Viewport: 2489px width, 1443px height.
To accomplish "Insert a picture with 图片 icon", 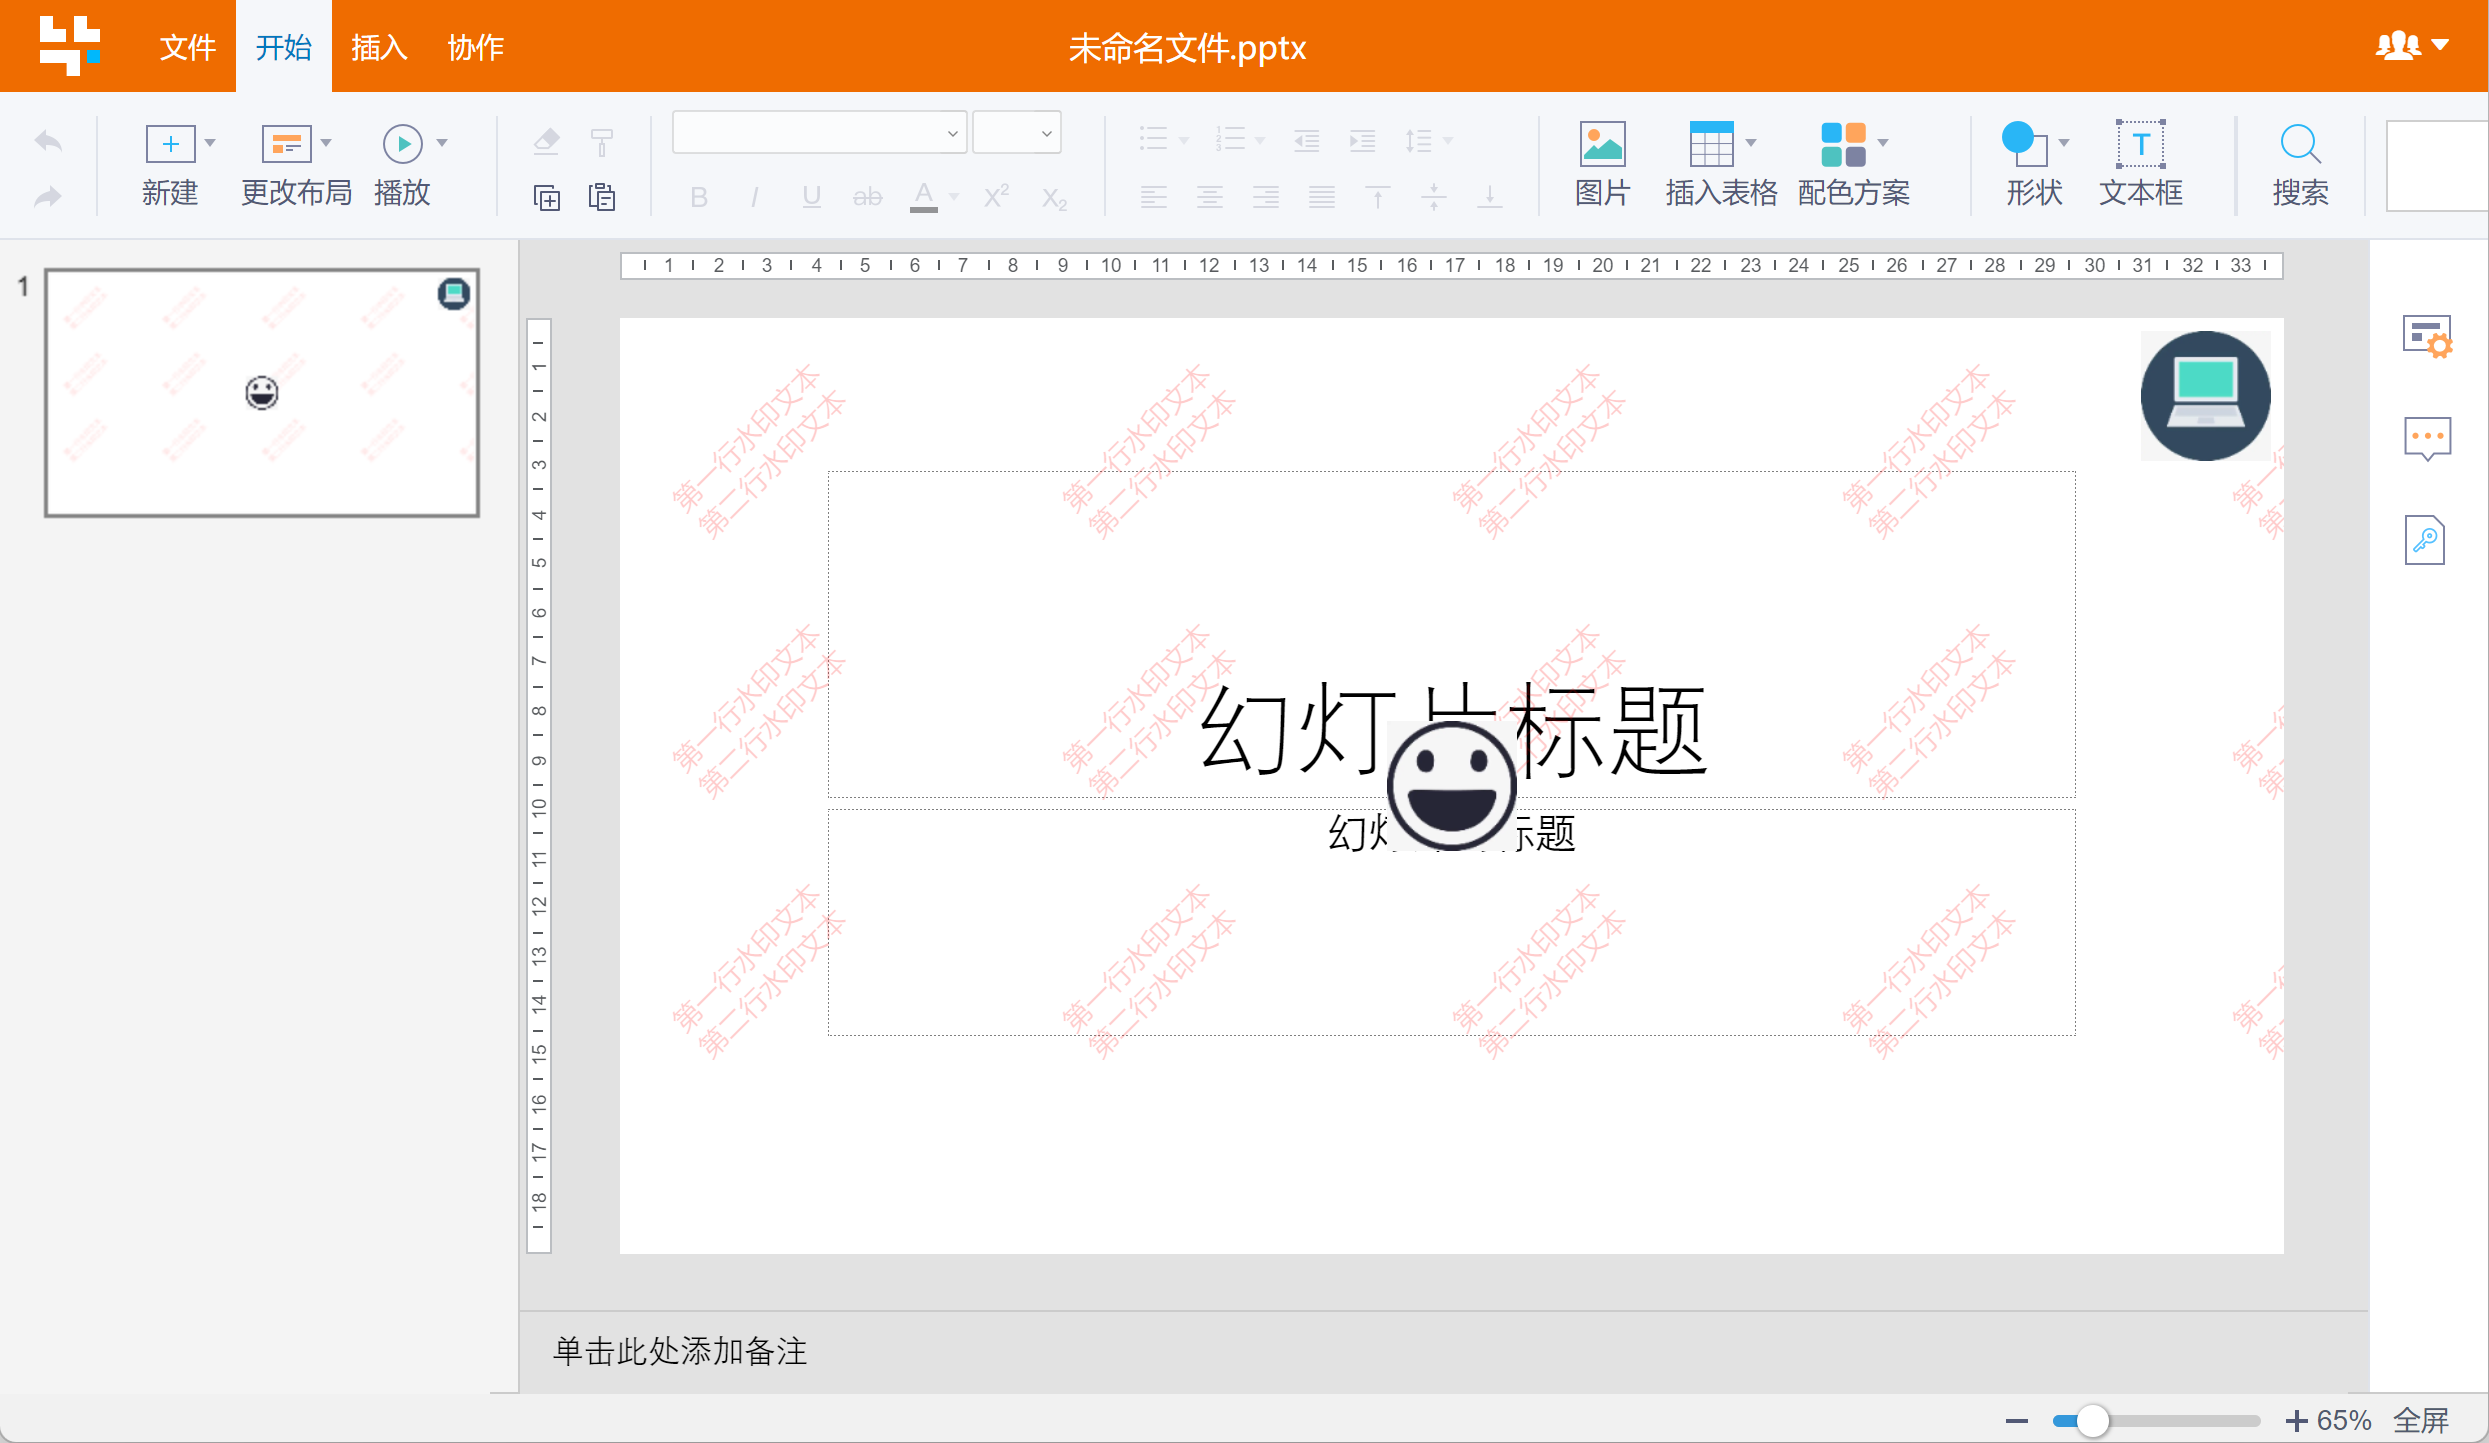I will coord(1602,143).
